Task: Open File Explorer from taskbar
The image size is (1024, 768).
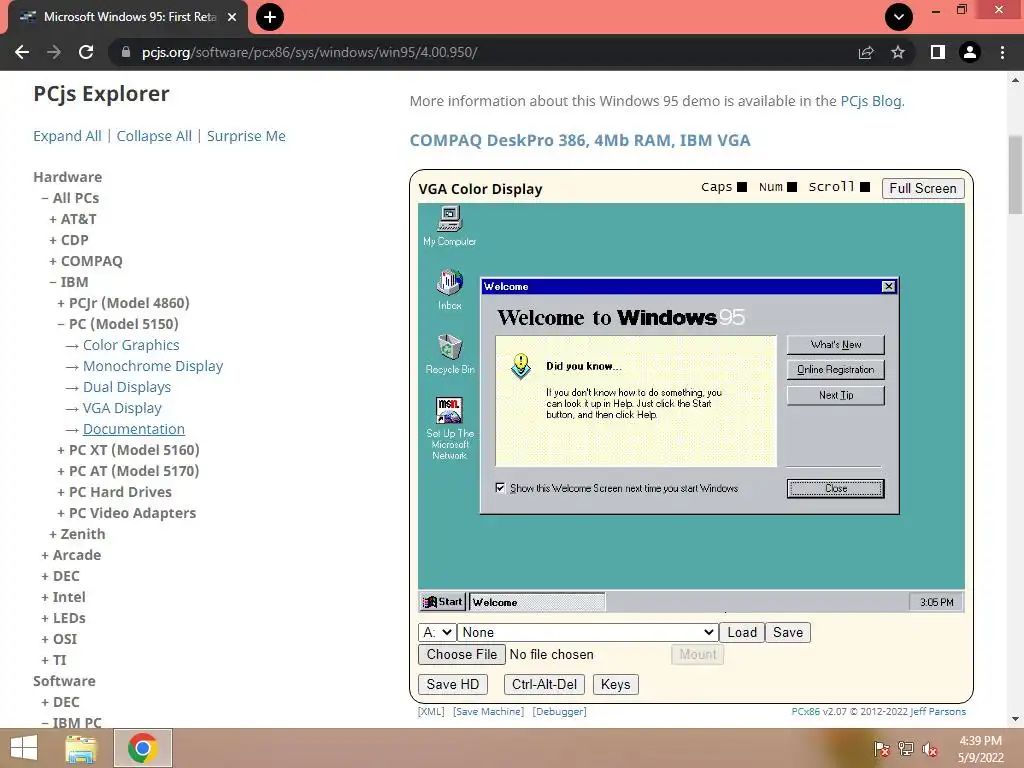Action: pyautogui.click(x=81, y=748)
